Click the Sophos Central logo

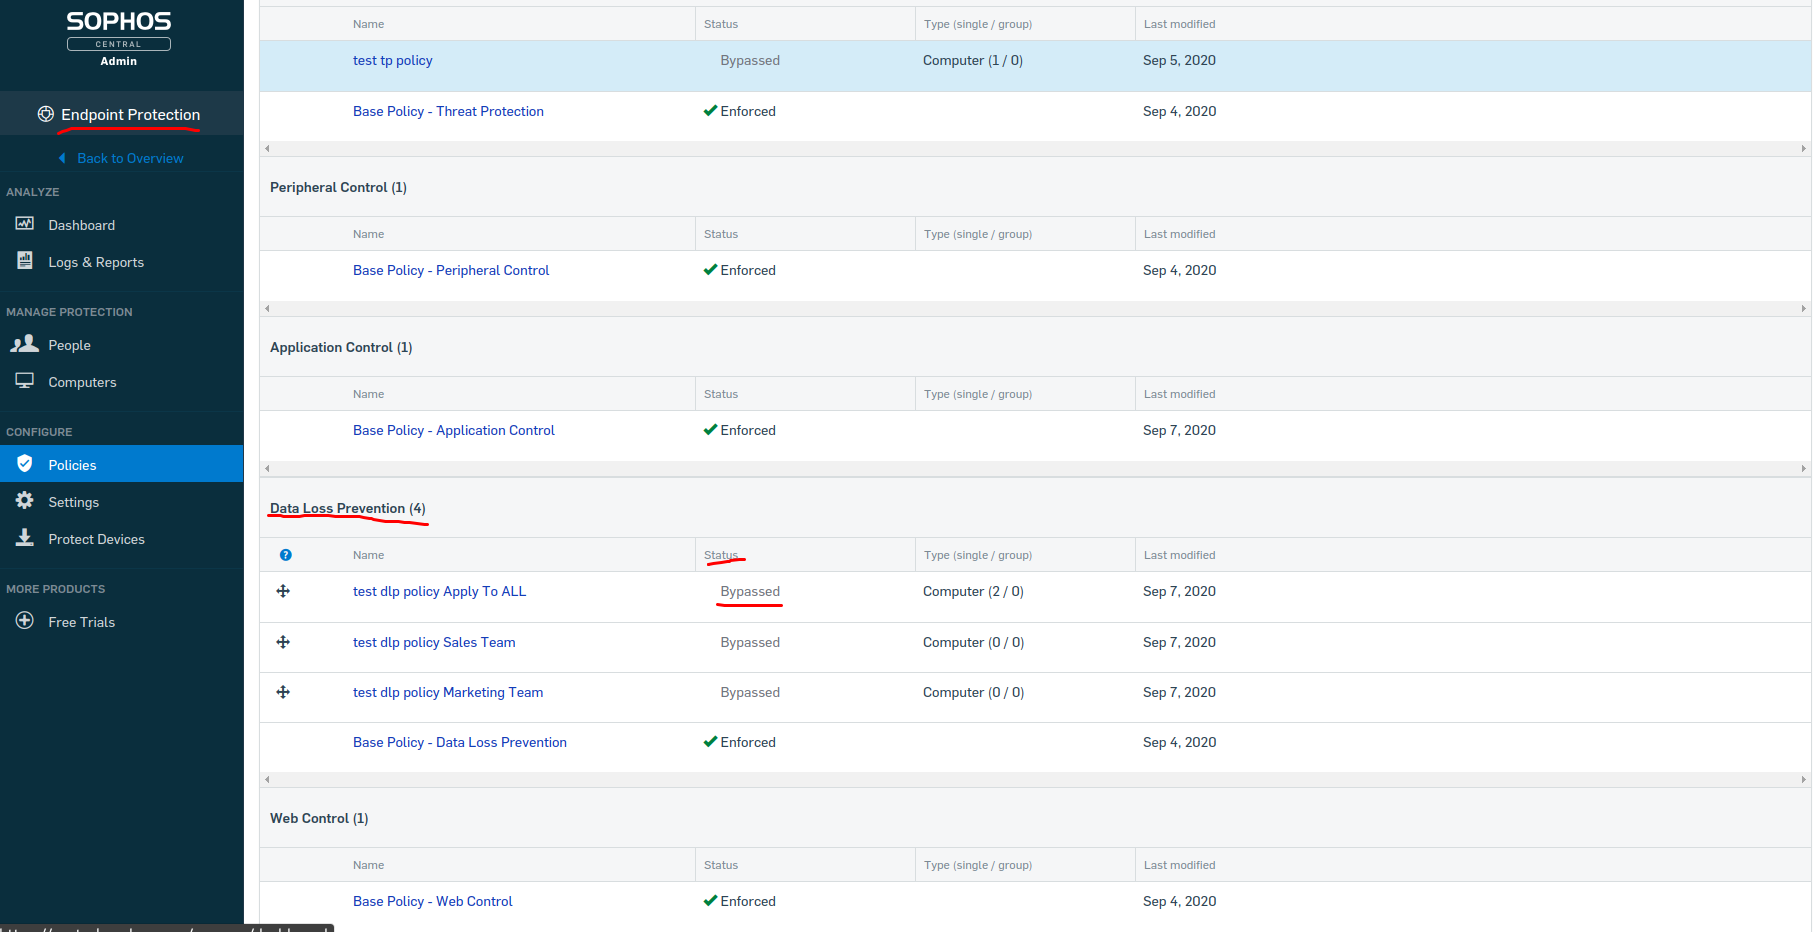click(x=119, y=30)
